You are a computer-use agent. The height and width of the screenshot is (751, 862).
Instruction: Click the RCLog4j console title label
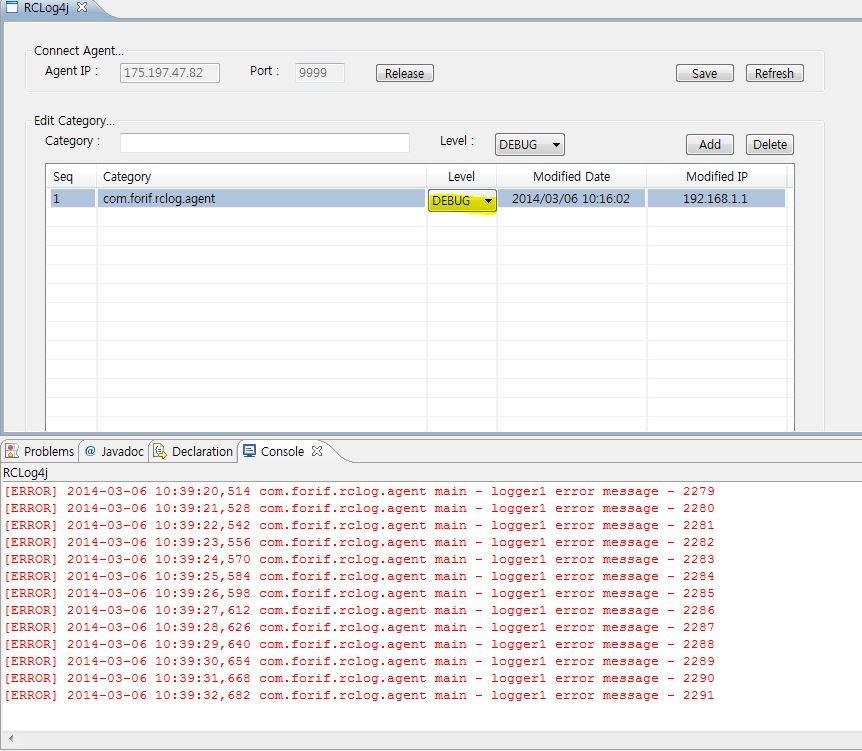coord(25,473)
